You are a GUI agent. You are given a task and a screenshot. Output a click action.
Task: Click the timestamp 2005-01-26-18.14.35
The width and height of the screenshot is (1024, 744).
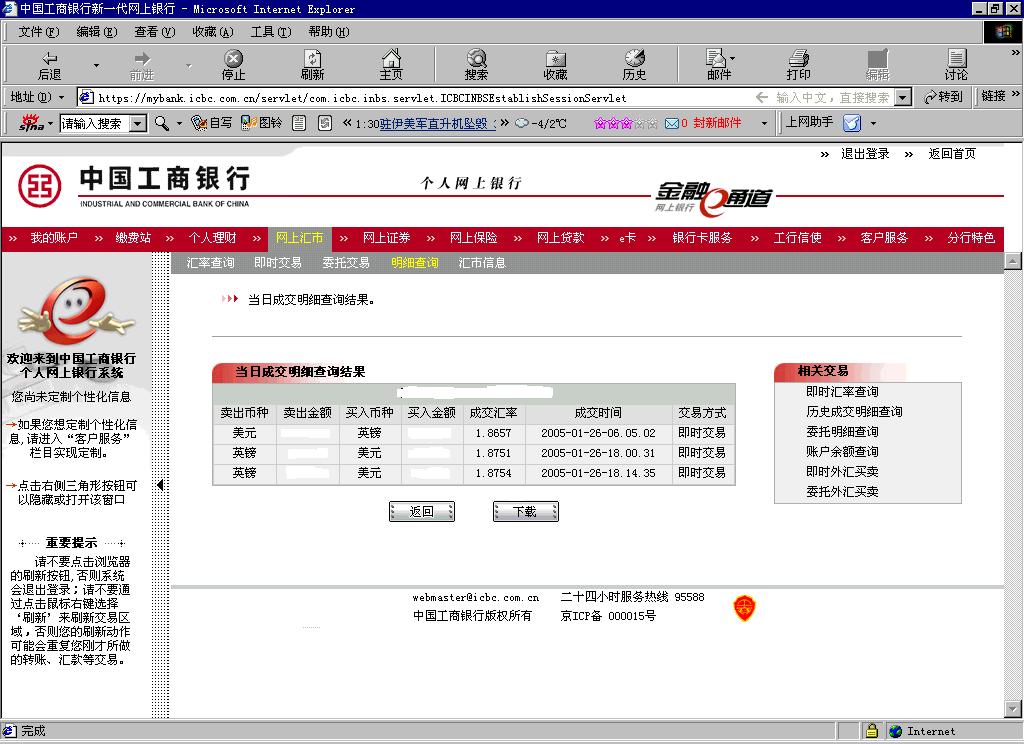click(x=598, y=473)
